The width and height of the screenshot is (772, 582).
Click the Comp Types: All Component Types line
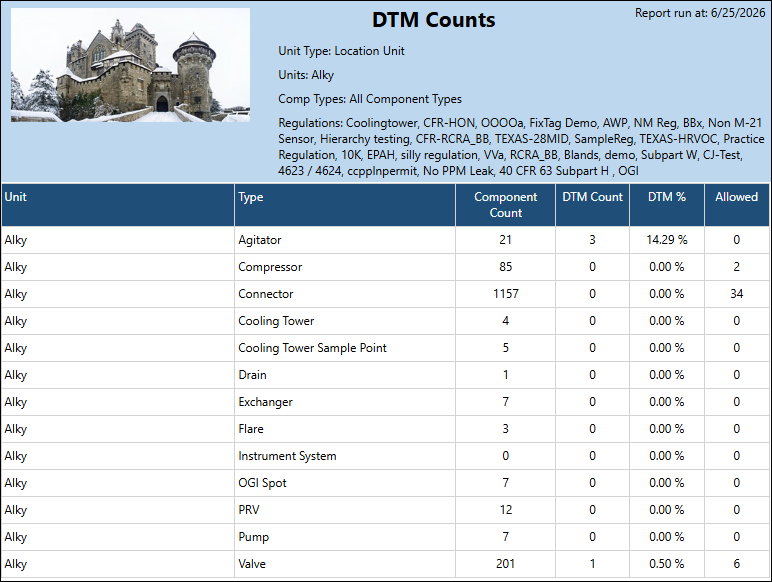tap(370, 99)
